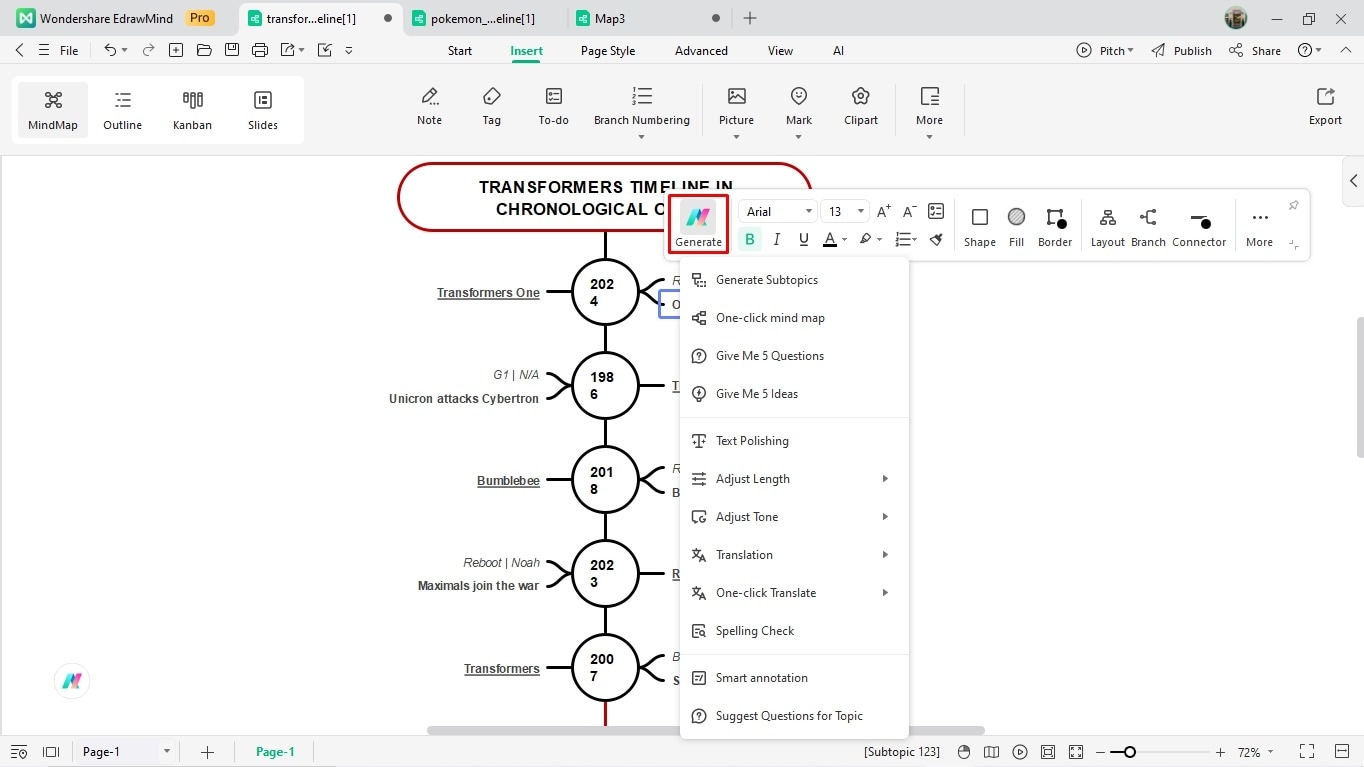Pin the floating toolbar
The height and width of the screenshot is (767, 1364).
point(1293,205)
